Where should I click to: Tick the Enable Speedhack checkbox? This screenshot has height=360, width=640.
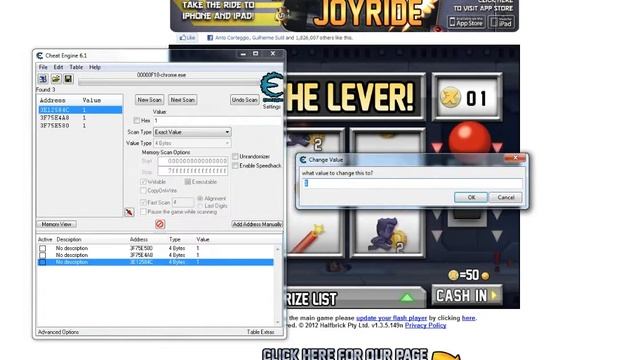click(235, 165)
